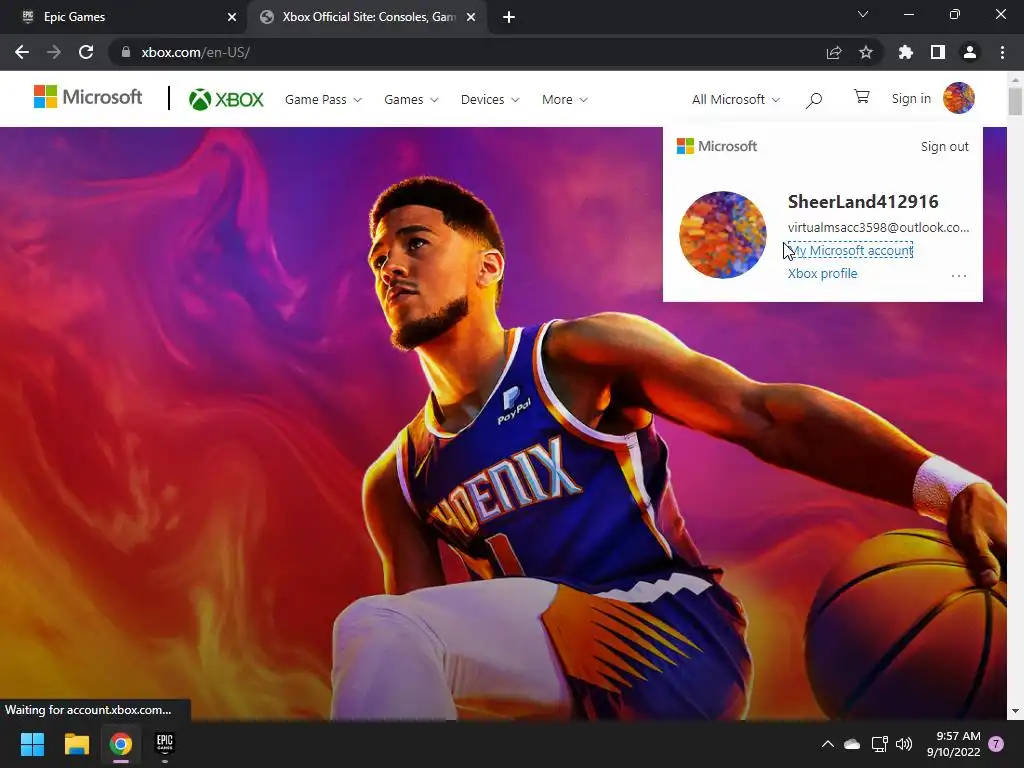Click the Microsoft logo in header
The image size is (1024, 768).
[x=88, y=97]
